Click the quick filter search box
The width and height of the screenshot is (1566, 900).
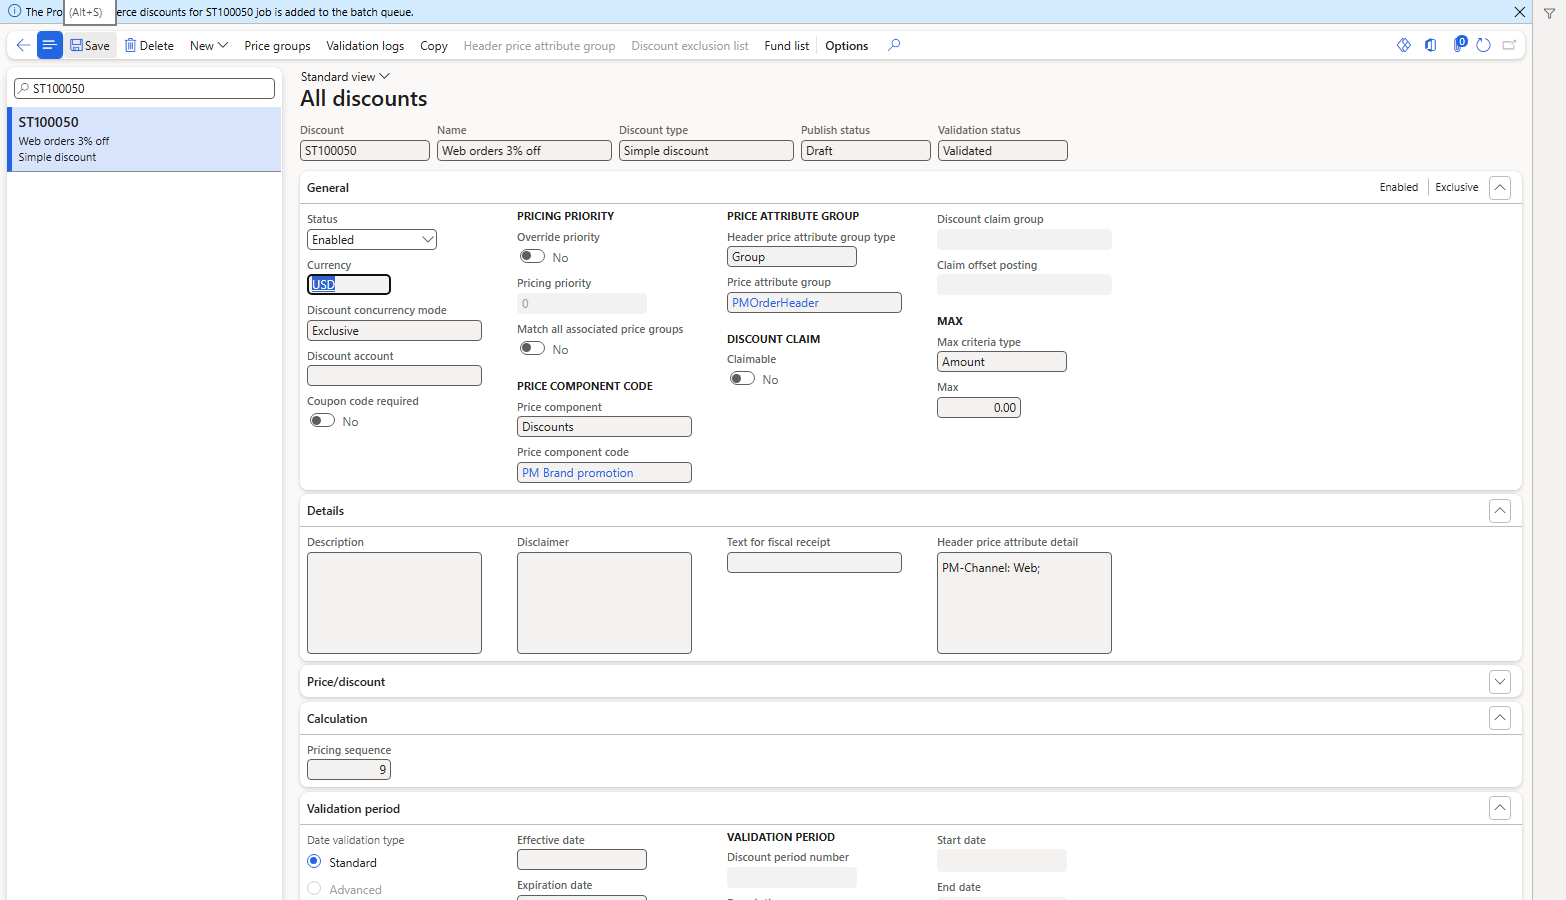[144, 89]
